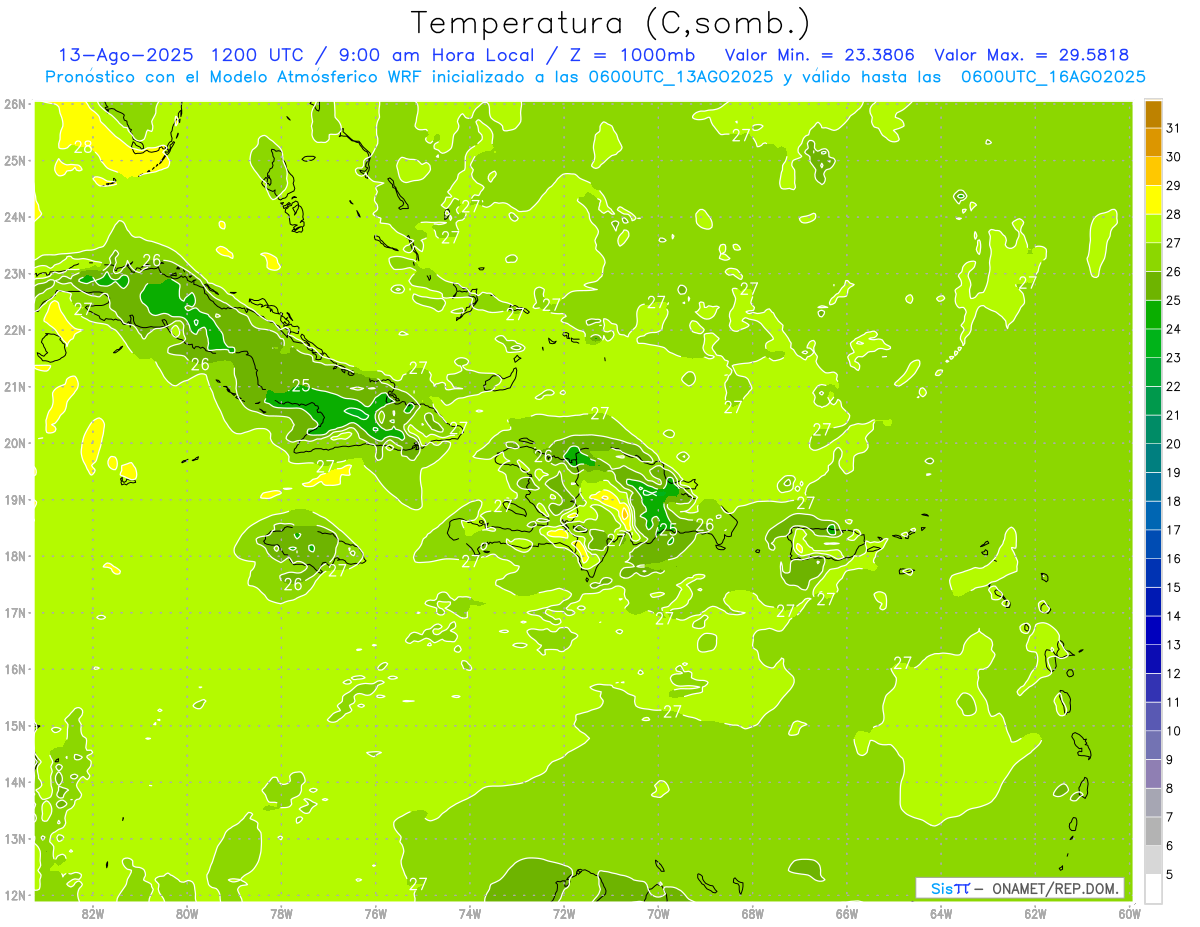Click the color scale label "10"
The width and height of the screenshot is (1200, 927).
(x=1174, y=731)
